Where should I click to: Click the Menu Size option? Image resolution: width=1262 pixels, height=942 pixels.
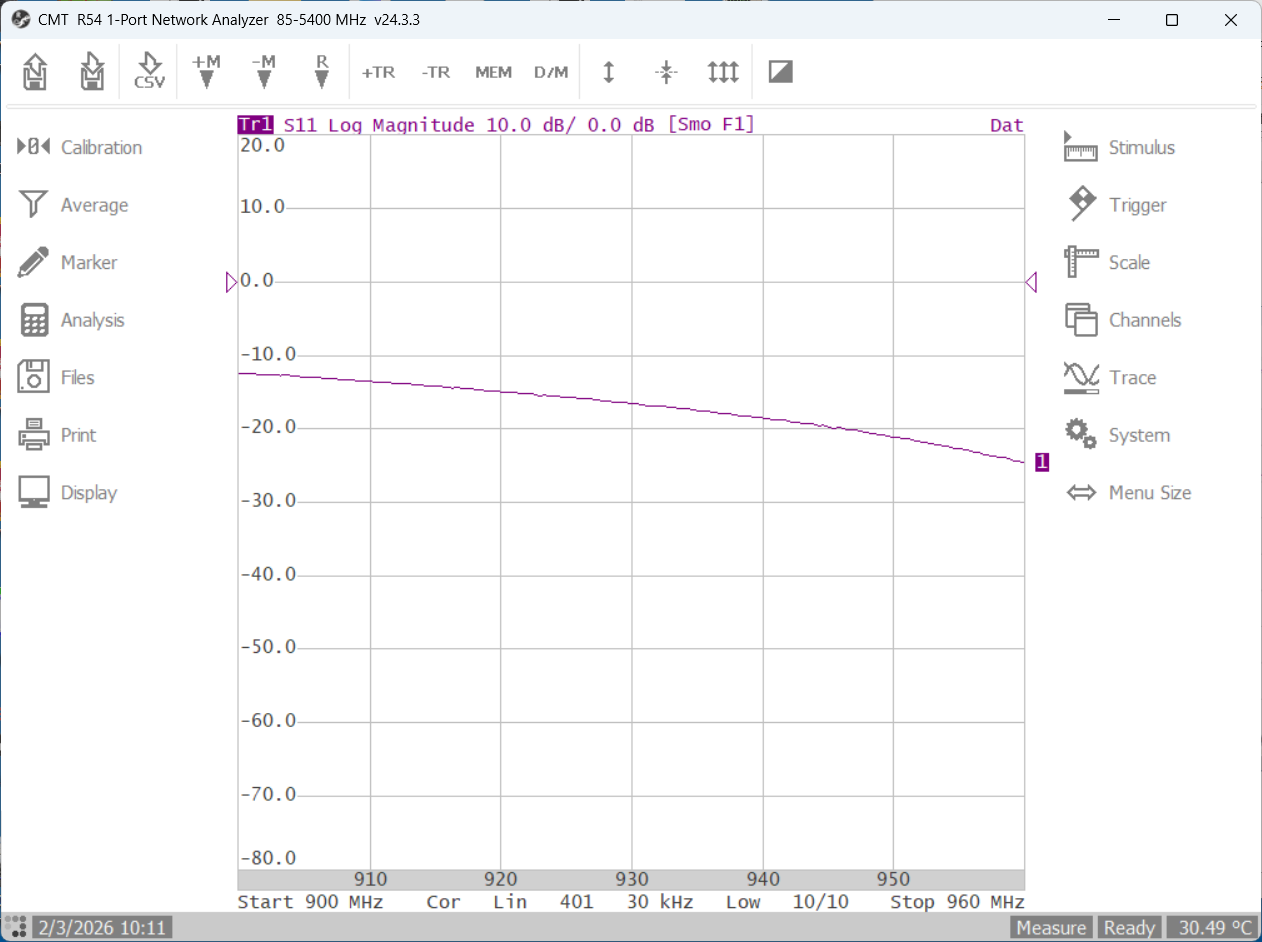coord(1150,493)
